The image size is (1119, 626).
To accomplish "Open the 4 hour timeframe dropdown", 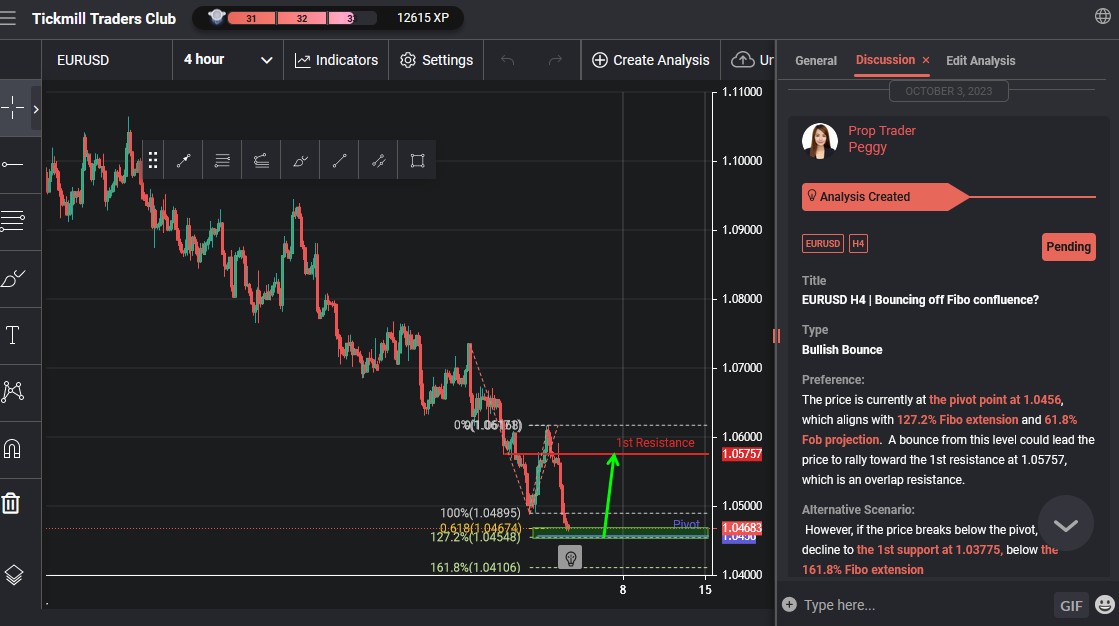I will (x=228, y=60).
